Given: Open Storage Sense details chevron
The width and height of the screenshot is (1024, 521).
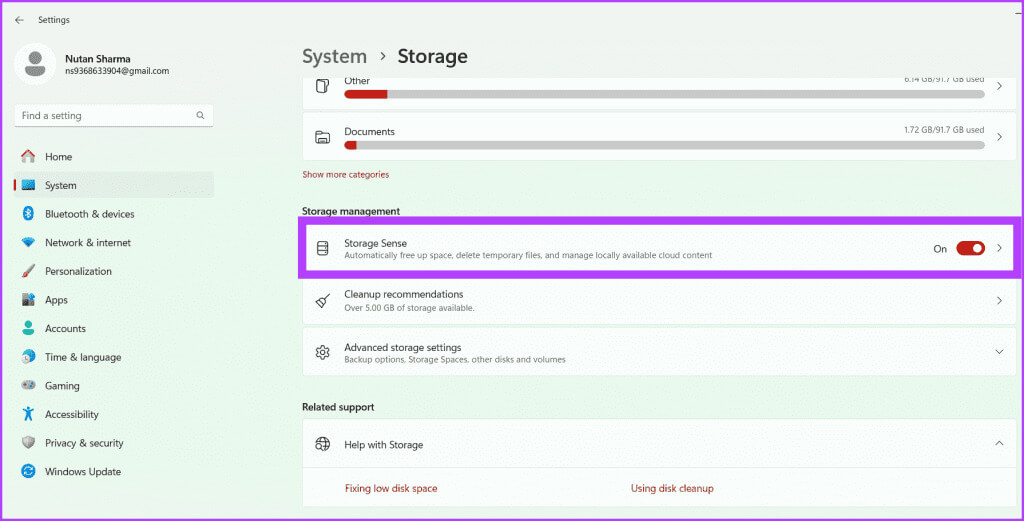Looking at the screenshot, I should 999,248.
